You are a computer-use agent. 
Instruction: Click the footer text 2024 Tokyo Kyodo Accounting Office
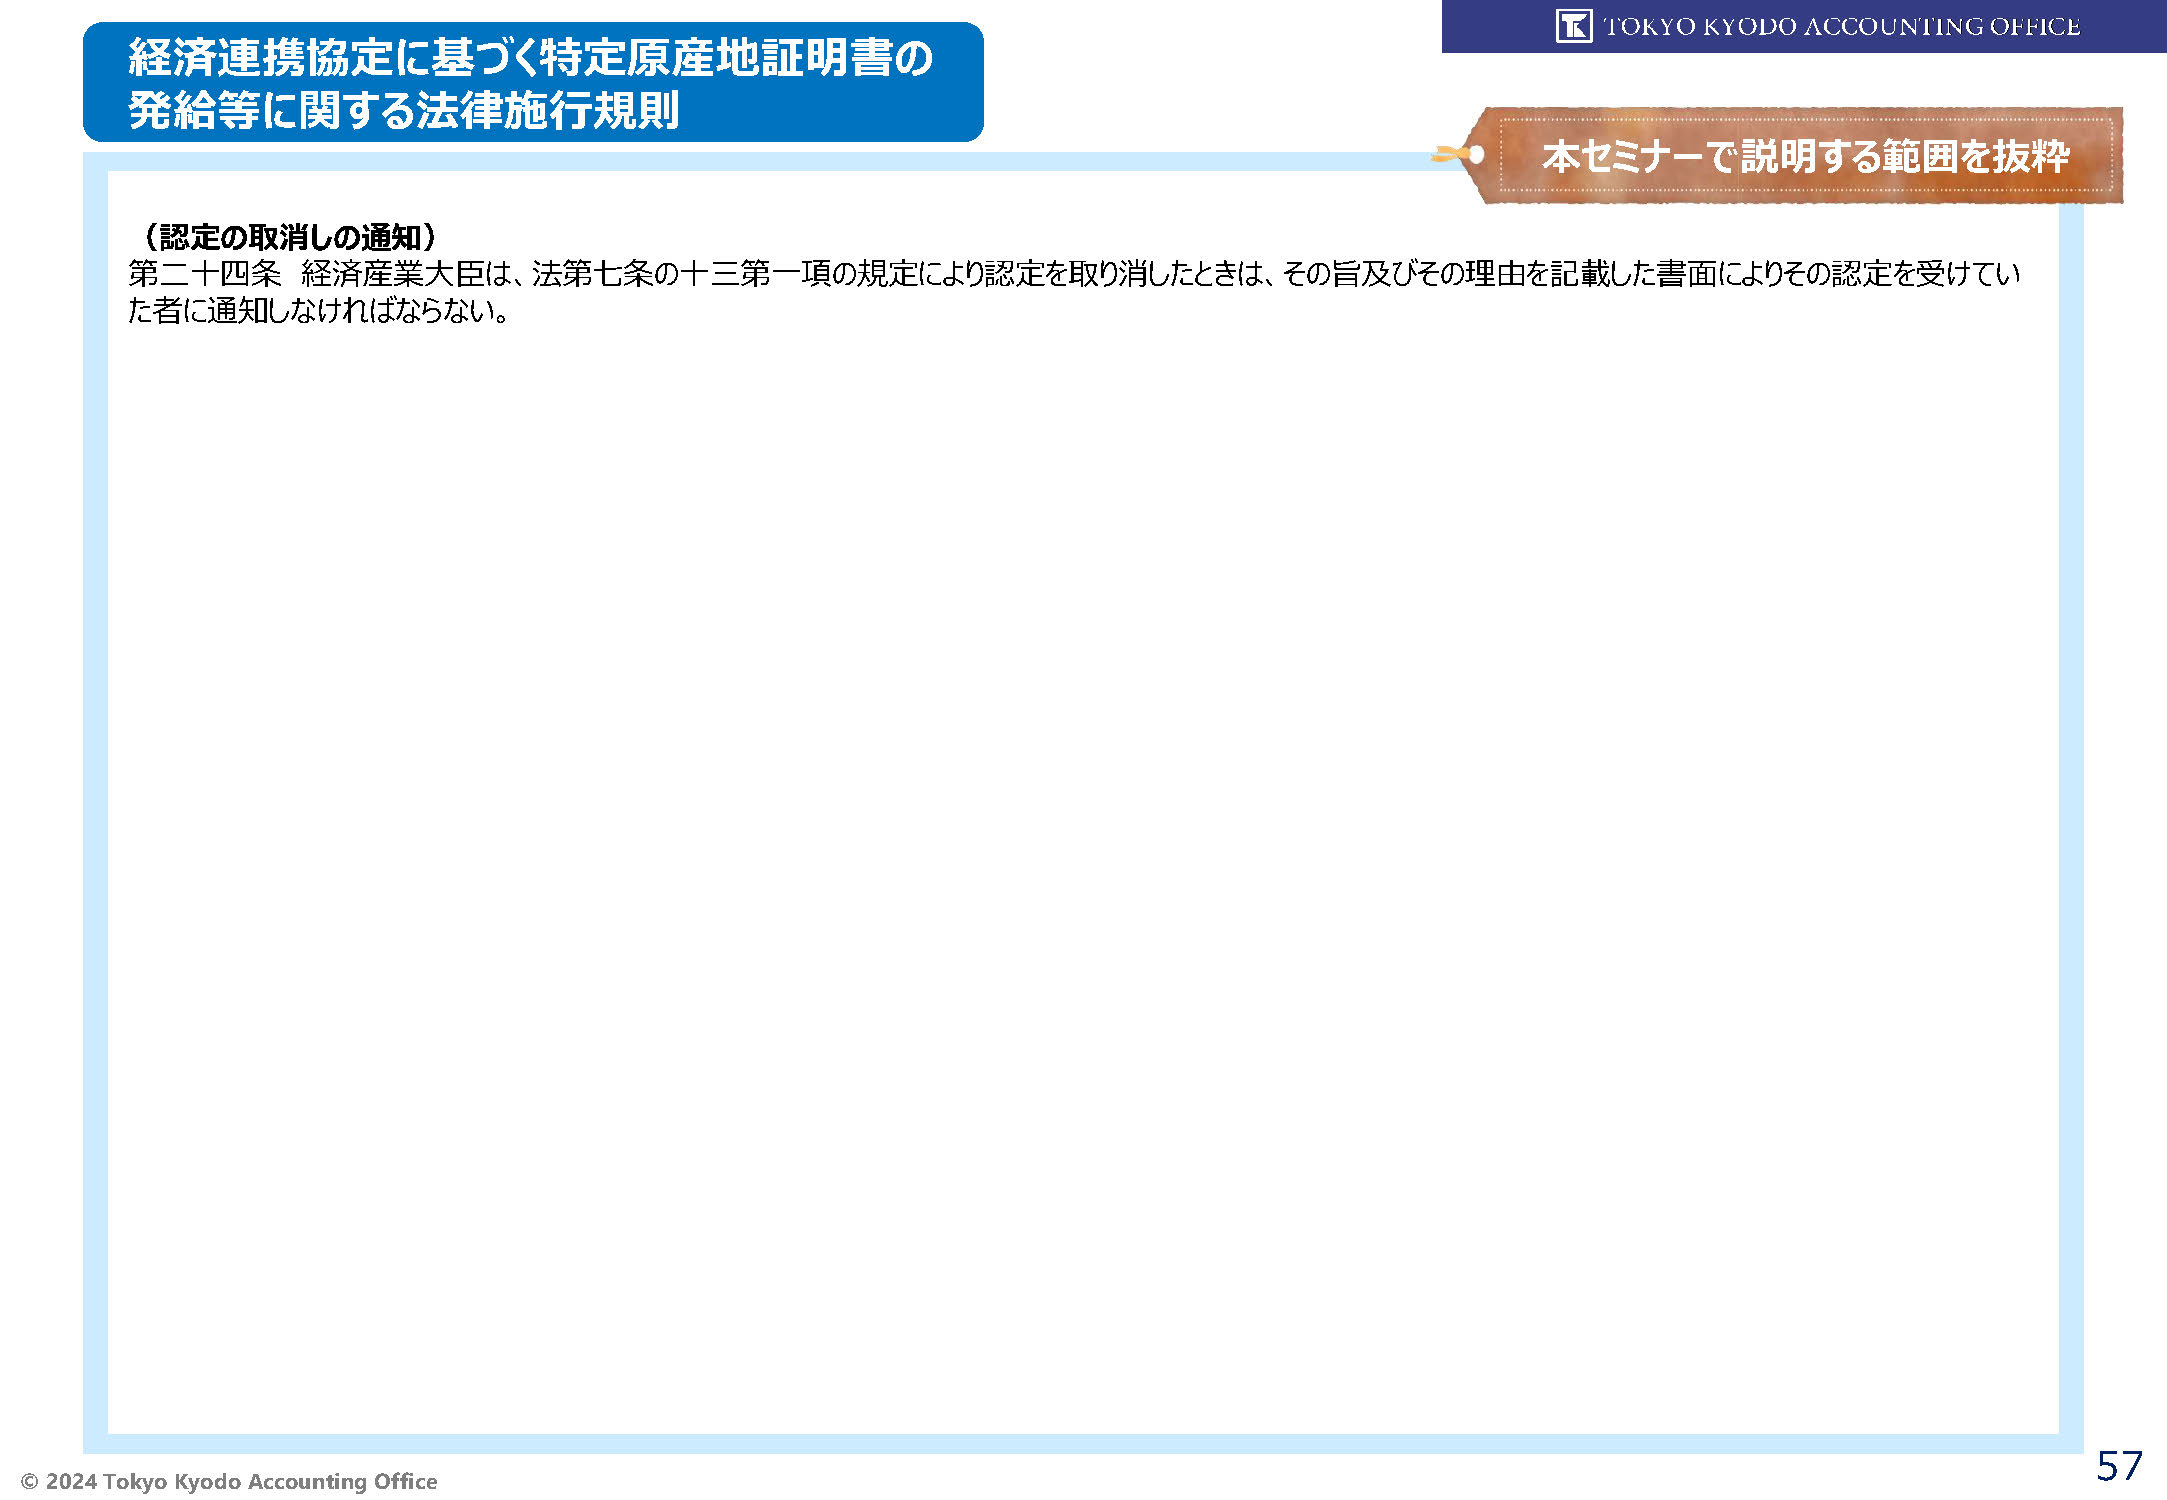(240, 1482)
